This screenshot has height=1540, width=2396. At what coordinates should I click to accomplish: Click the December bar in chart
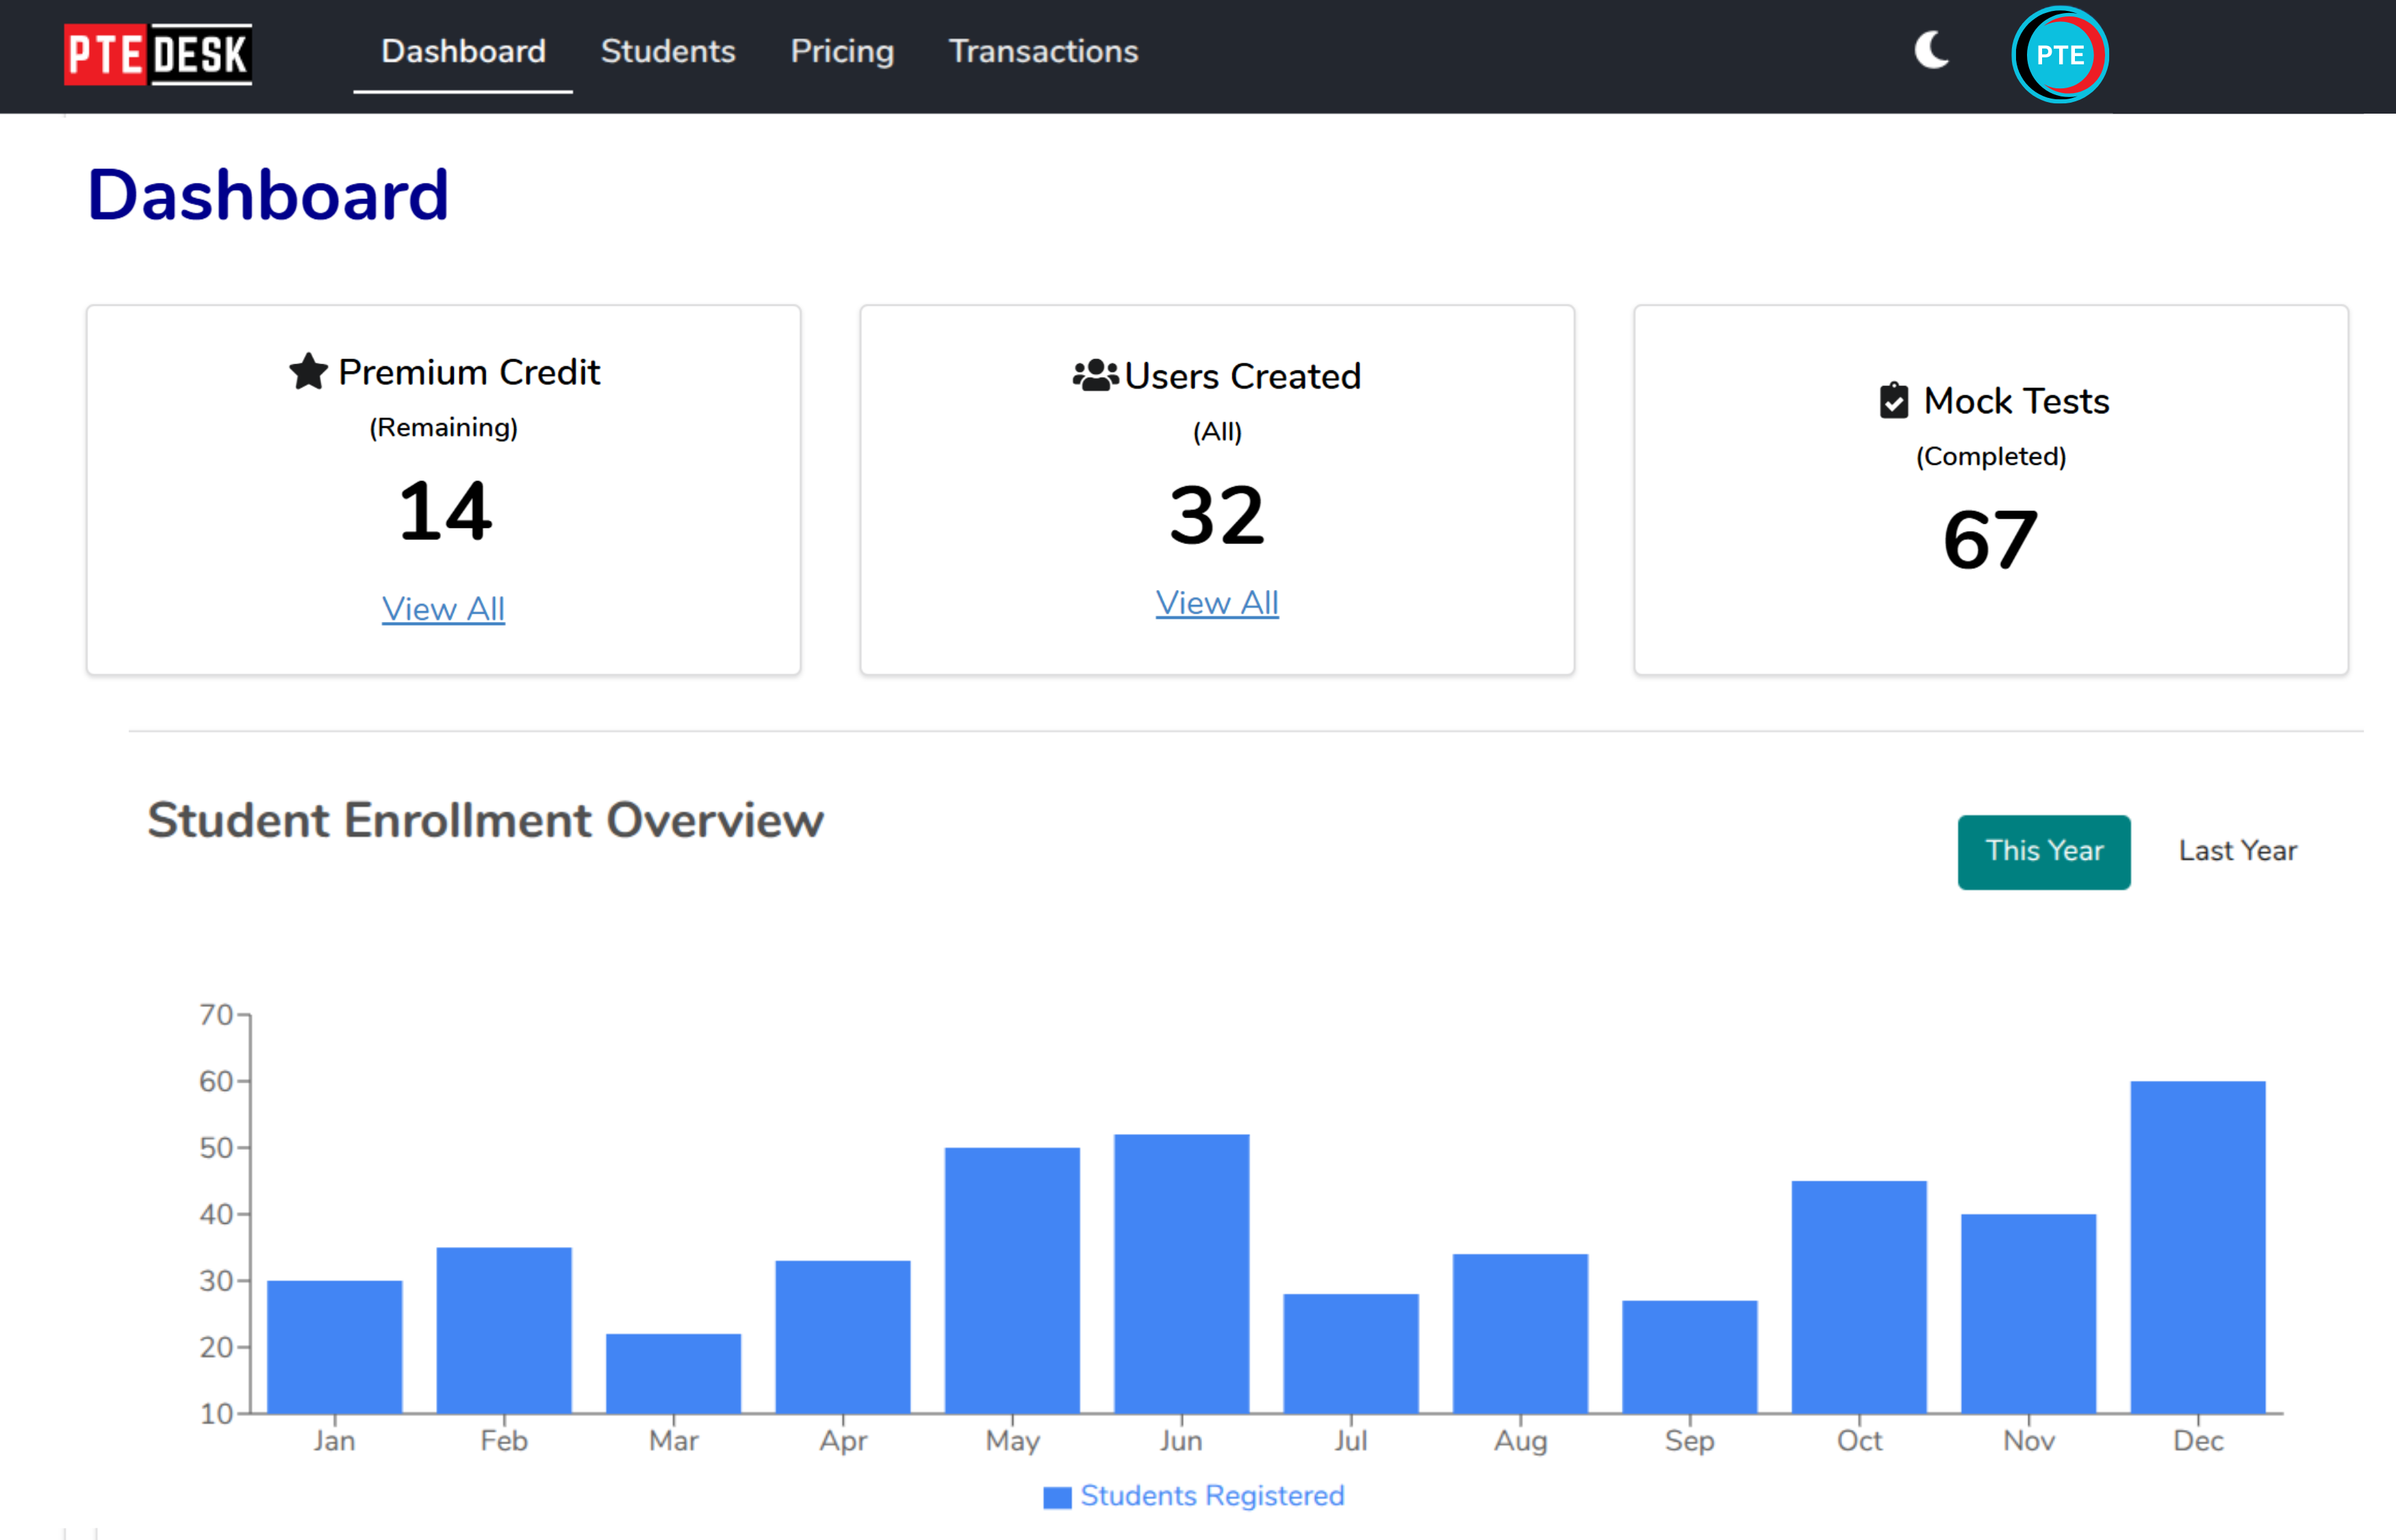click(x=2197, y=1247)
